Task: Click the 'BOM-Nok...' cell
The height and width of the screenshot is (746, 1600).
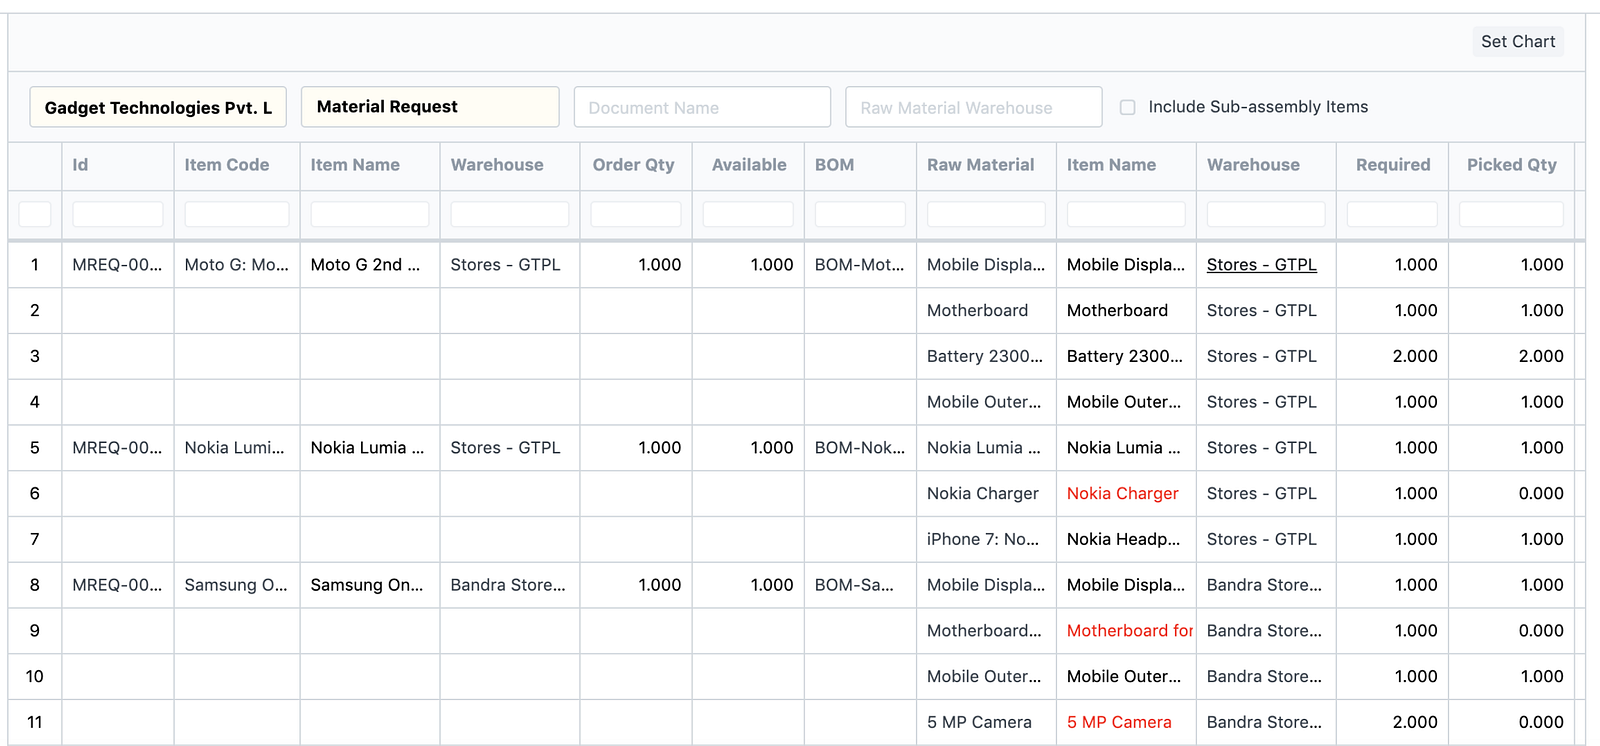Action: tap(859, 448)
